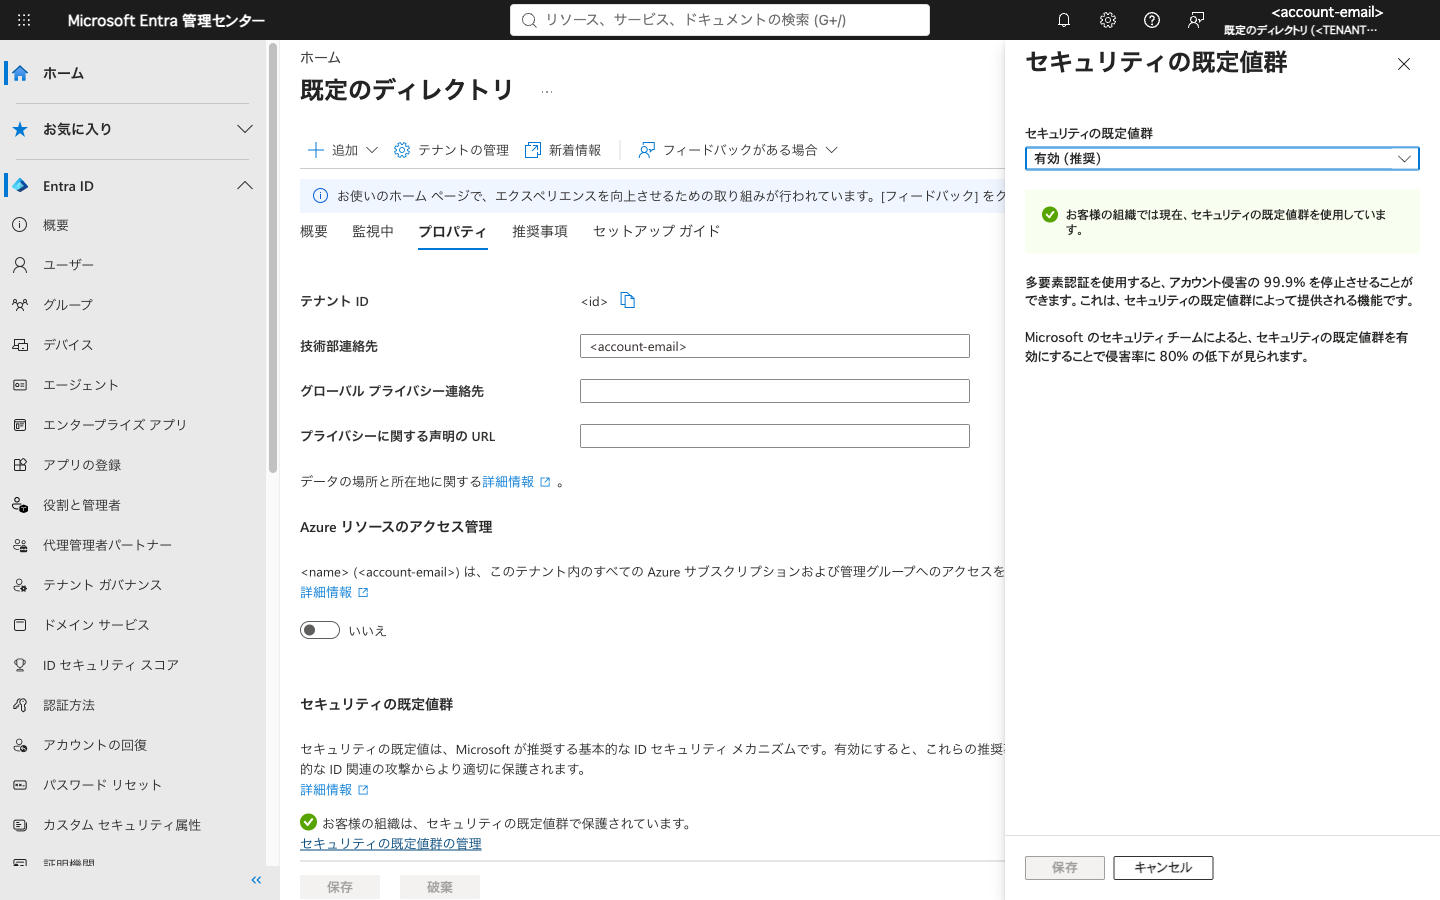Click the プライバシーに関する声明の URL field

click(x=775, y=436)
